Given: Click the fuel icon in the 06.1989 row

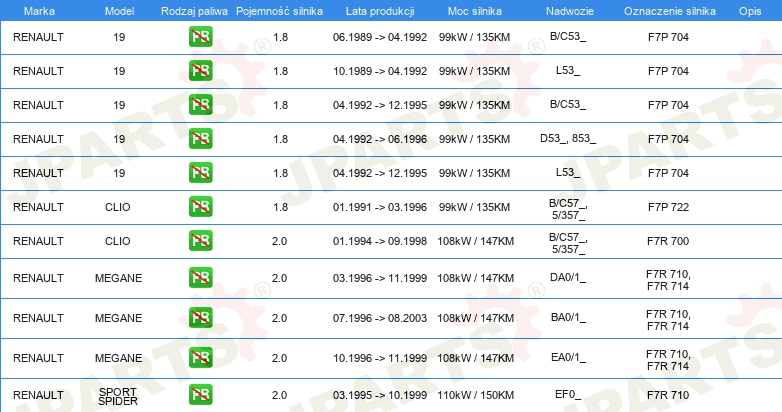Looking at the screenshot, I should coord(200,37).
